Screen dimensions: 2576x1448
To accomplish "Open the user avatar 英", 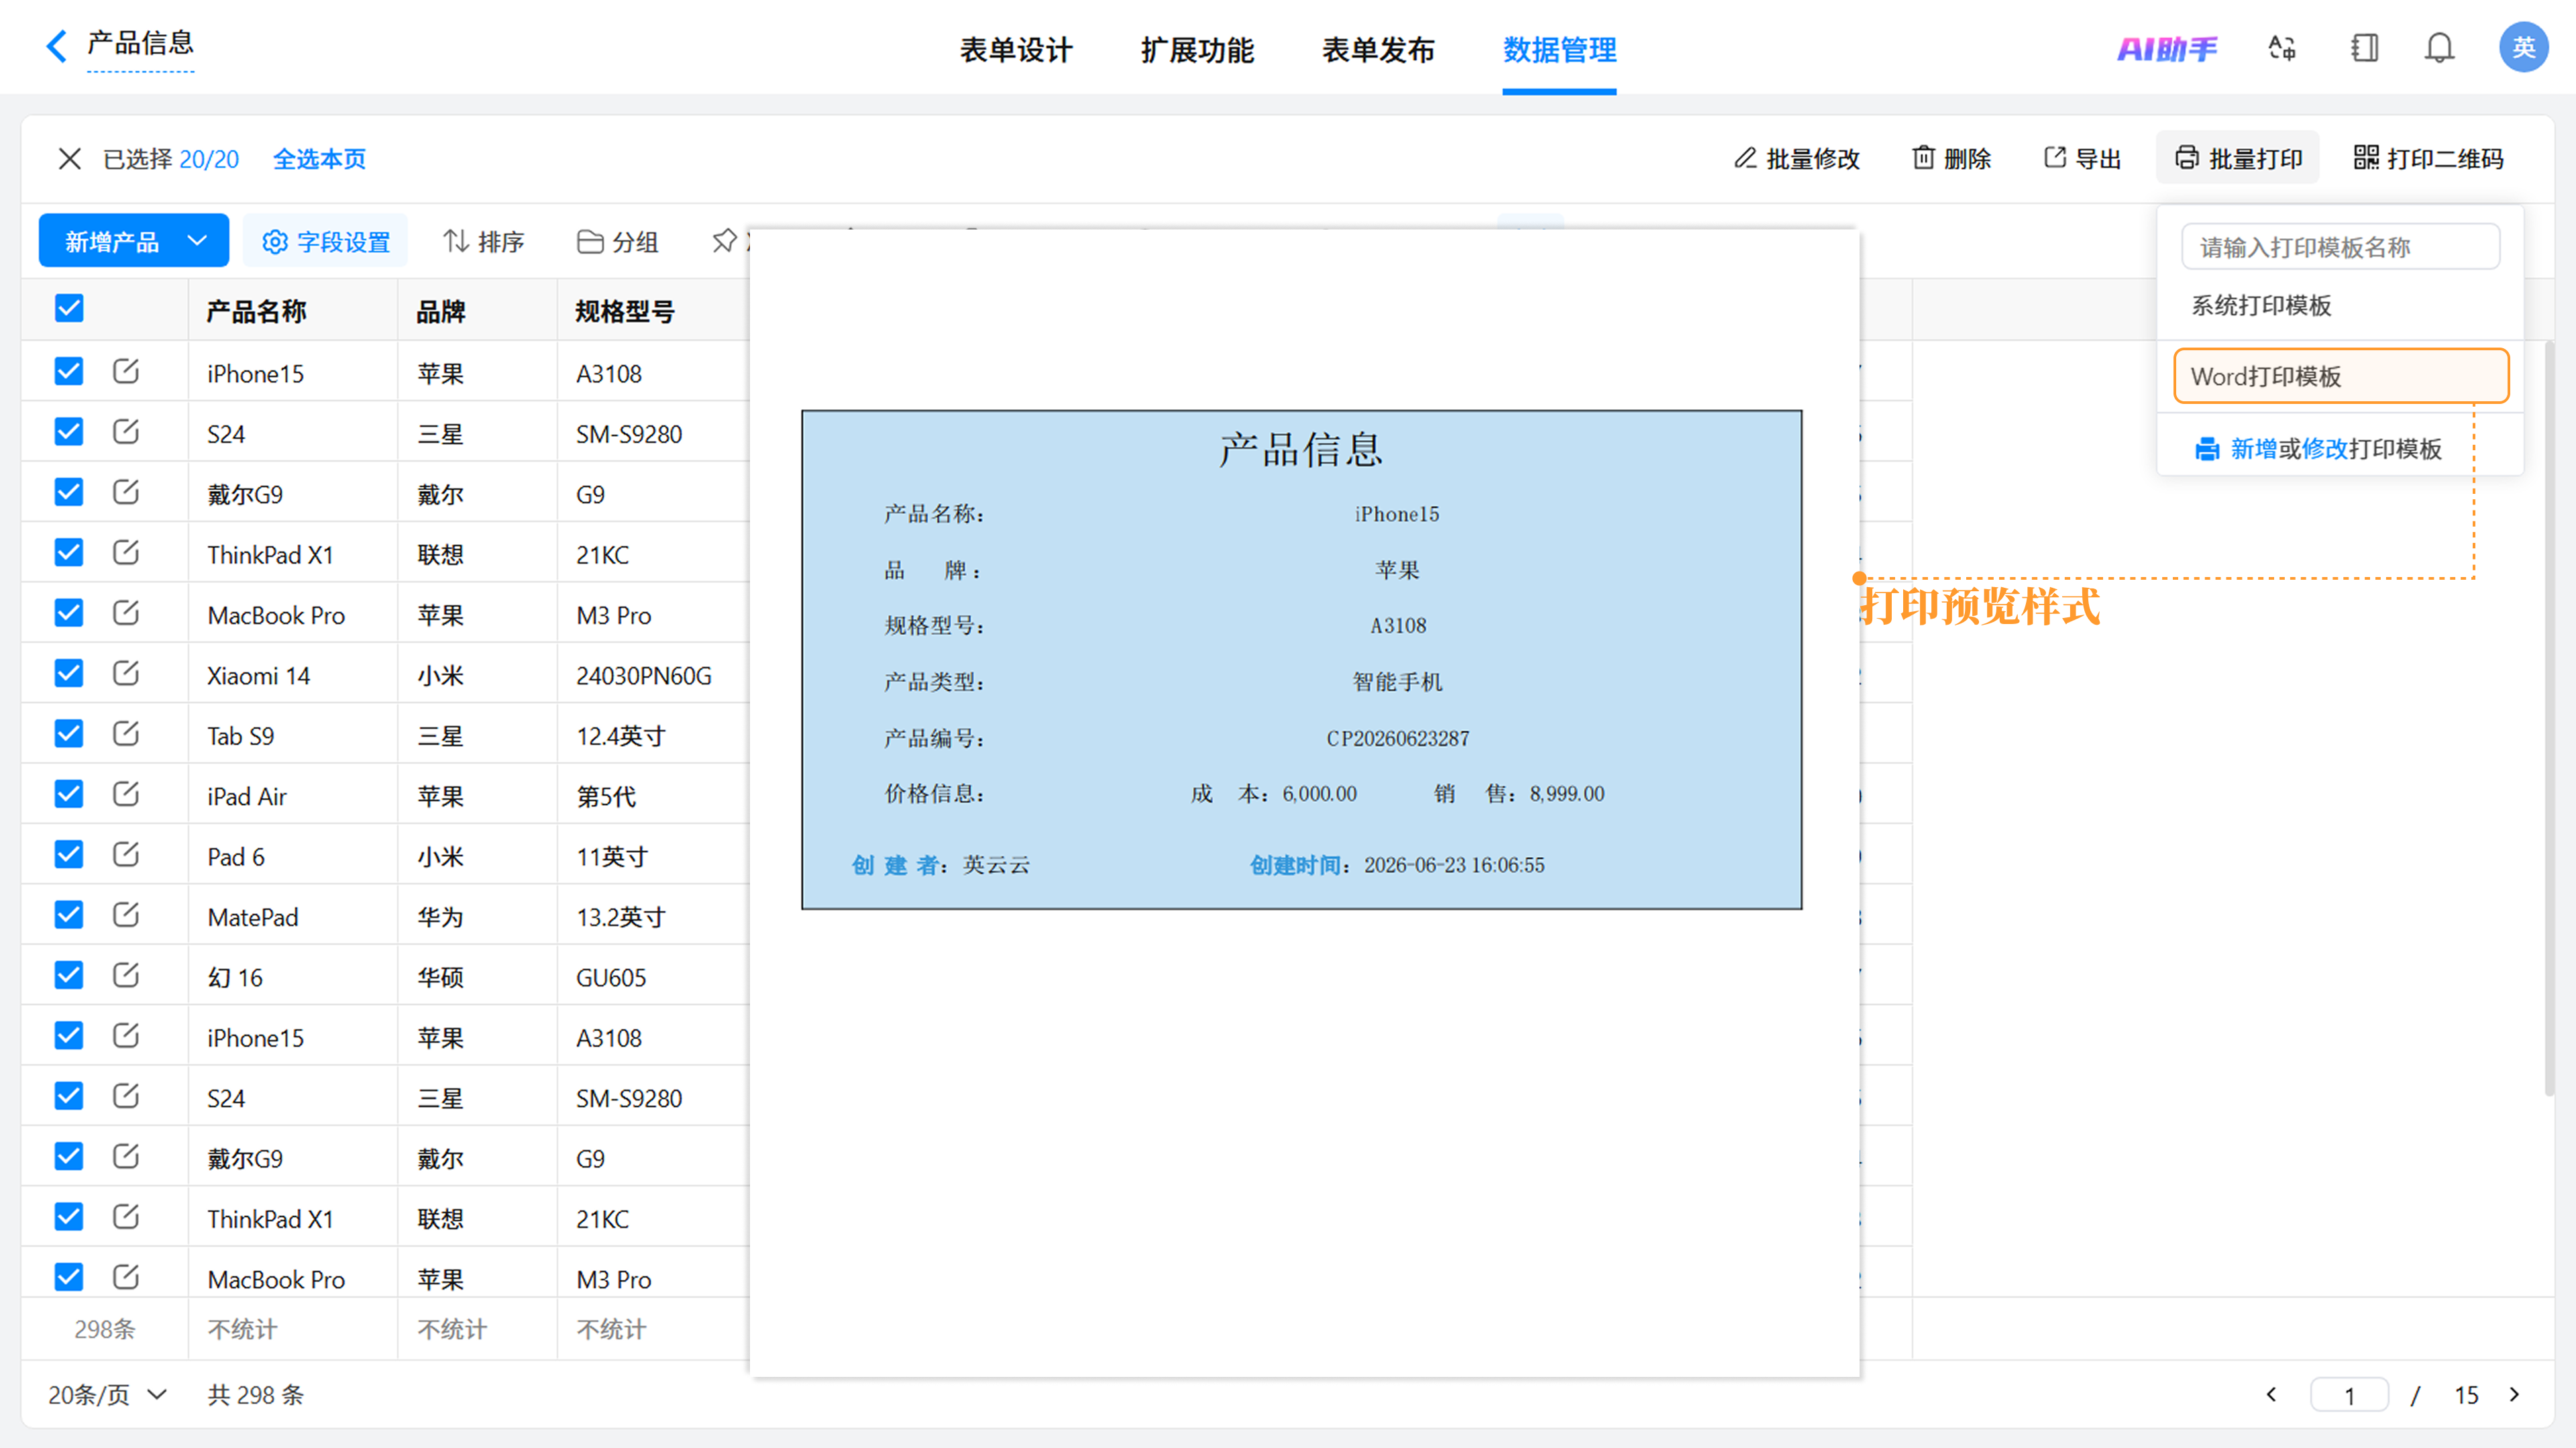I will 2523,47.
